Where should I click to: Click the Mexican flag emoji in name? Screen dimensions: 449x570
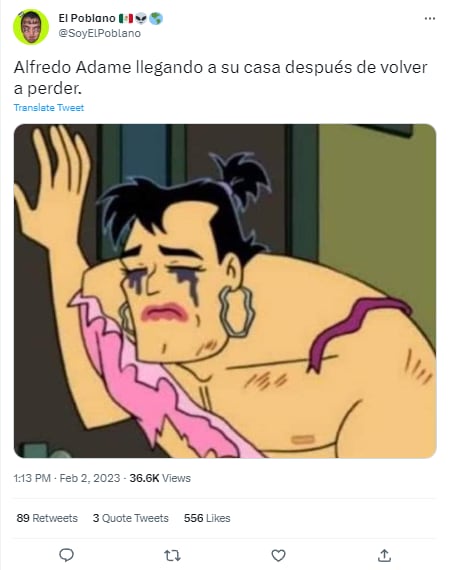pos(126,18)
